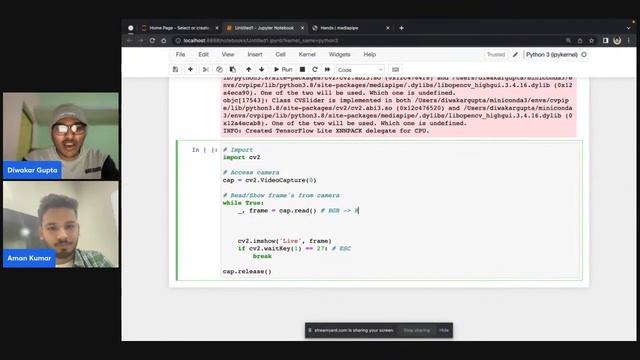The image size is (640, 360).
Task: Click the kernel idle circle indicator
Action: [584, 54]
